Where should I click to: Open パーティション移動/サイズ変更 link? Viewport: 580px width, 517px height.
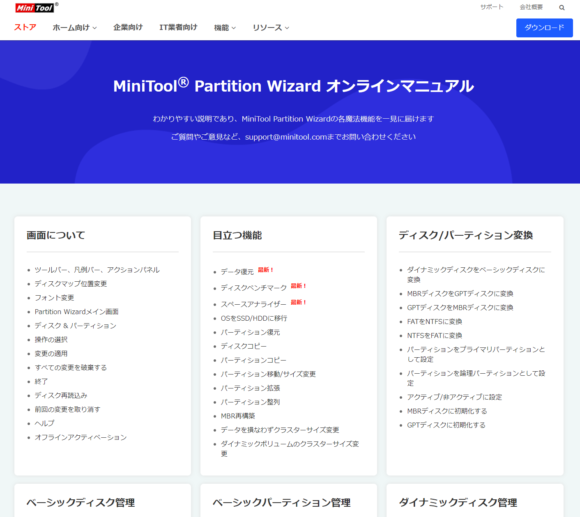click(x=268, y=374)
